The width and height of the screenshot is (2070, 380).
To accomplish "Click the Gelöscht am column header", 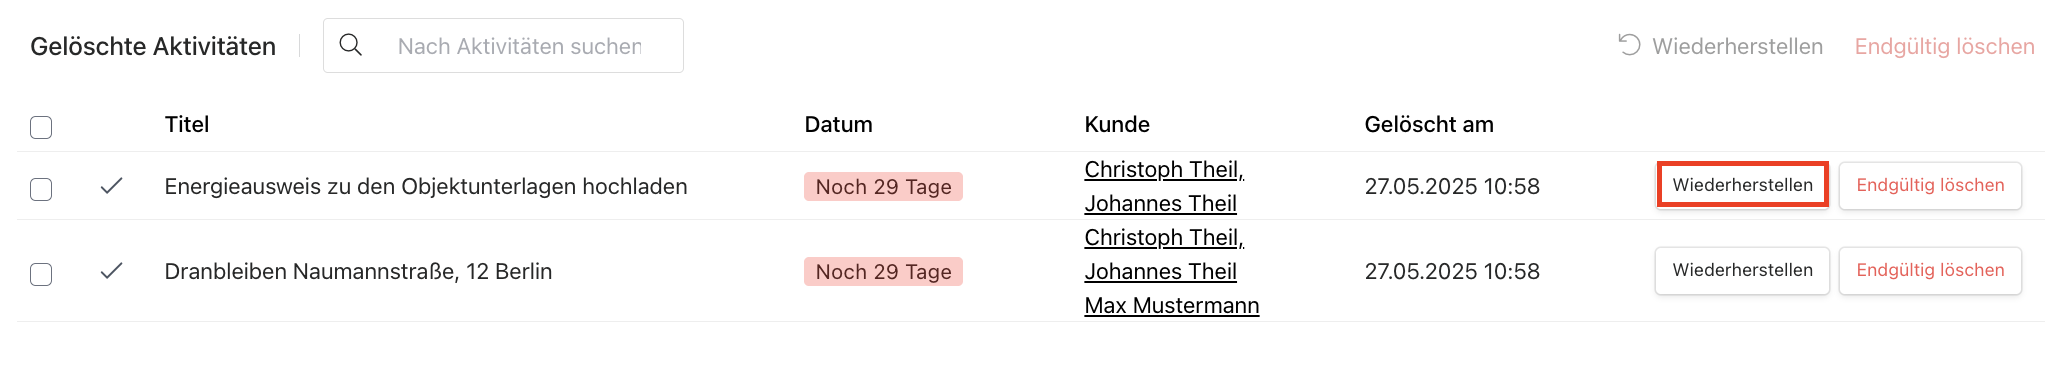I will coord(1429,124).
